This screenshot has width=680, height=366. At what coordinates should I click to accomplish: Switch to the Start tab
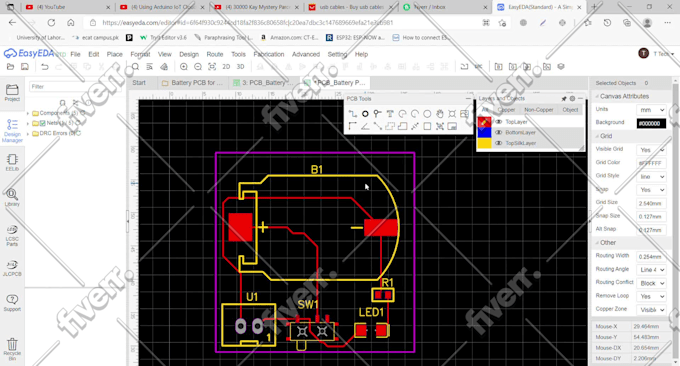point(139,82)
